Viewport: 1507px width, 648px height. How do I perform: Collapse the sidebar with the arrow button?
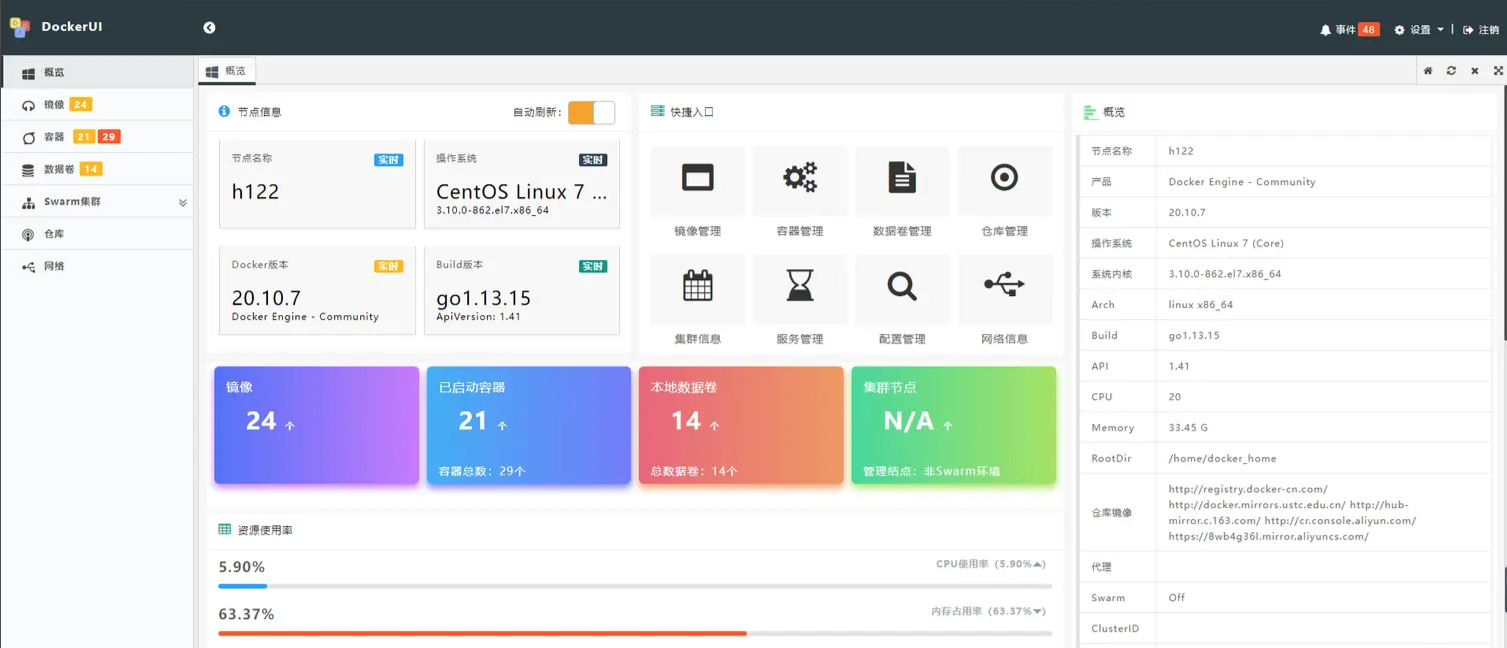click(x=209, y=28)
